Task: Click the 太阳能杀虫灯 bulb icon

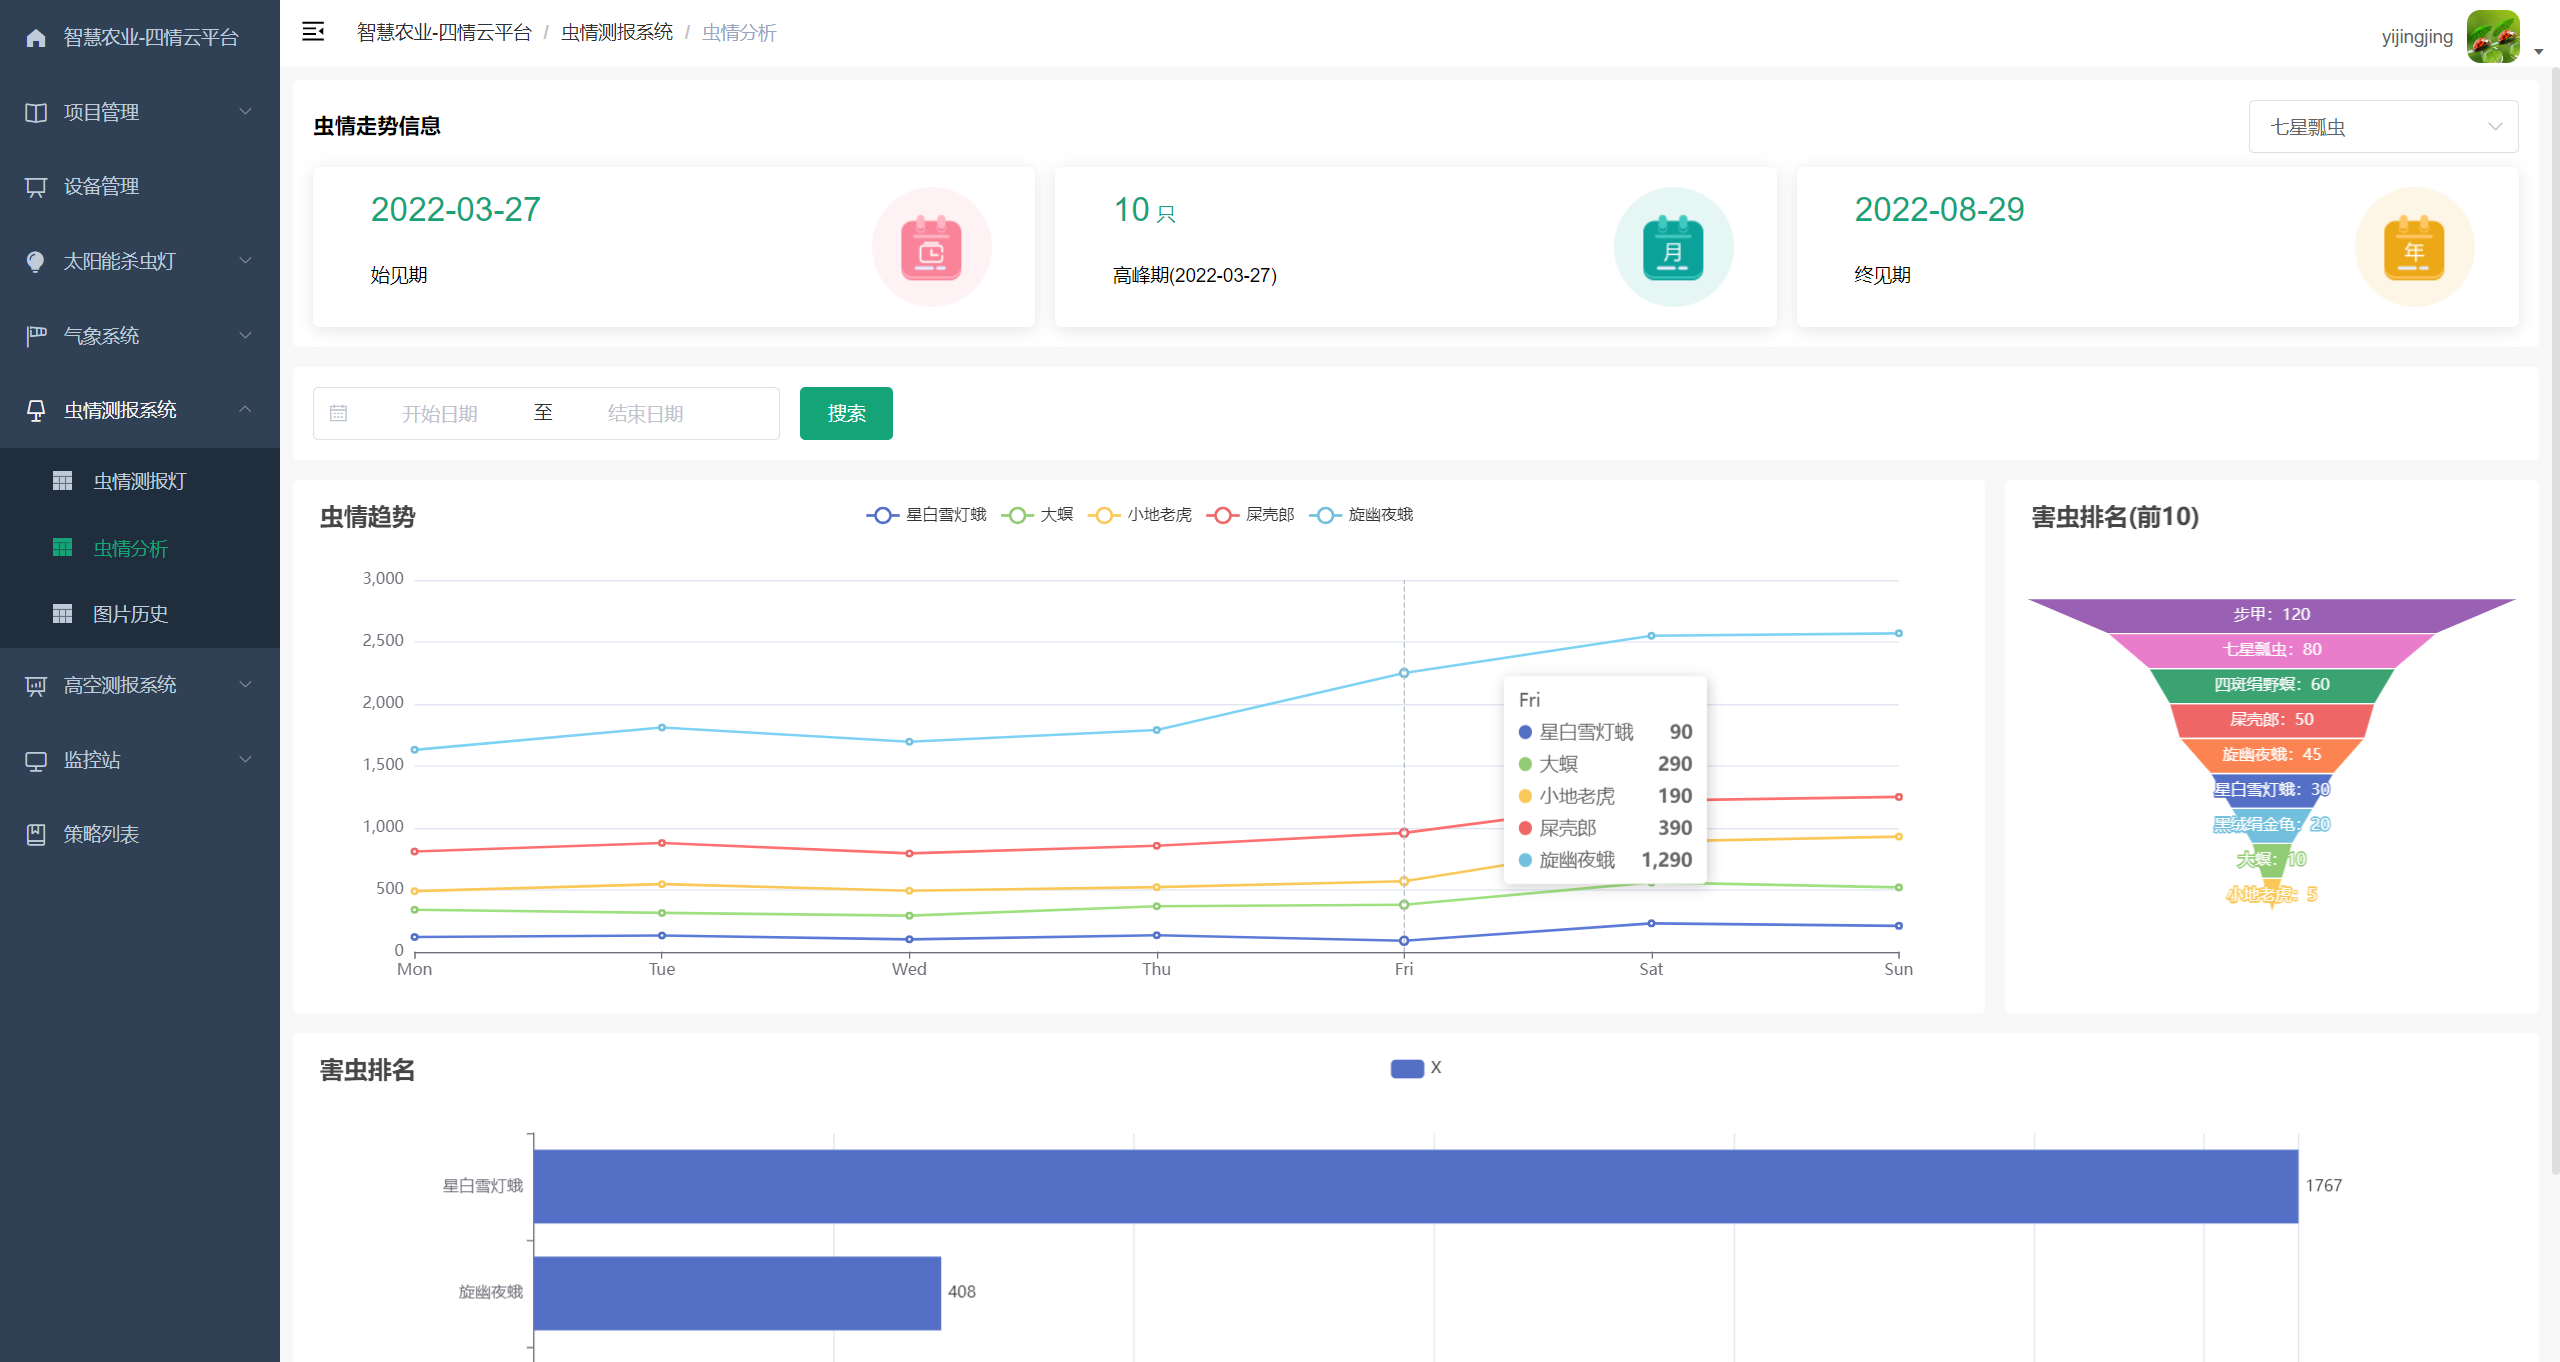Action: point(36,262)
